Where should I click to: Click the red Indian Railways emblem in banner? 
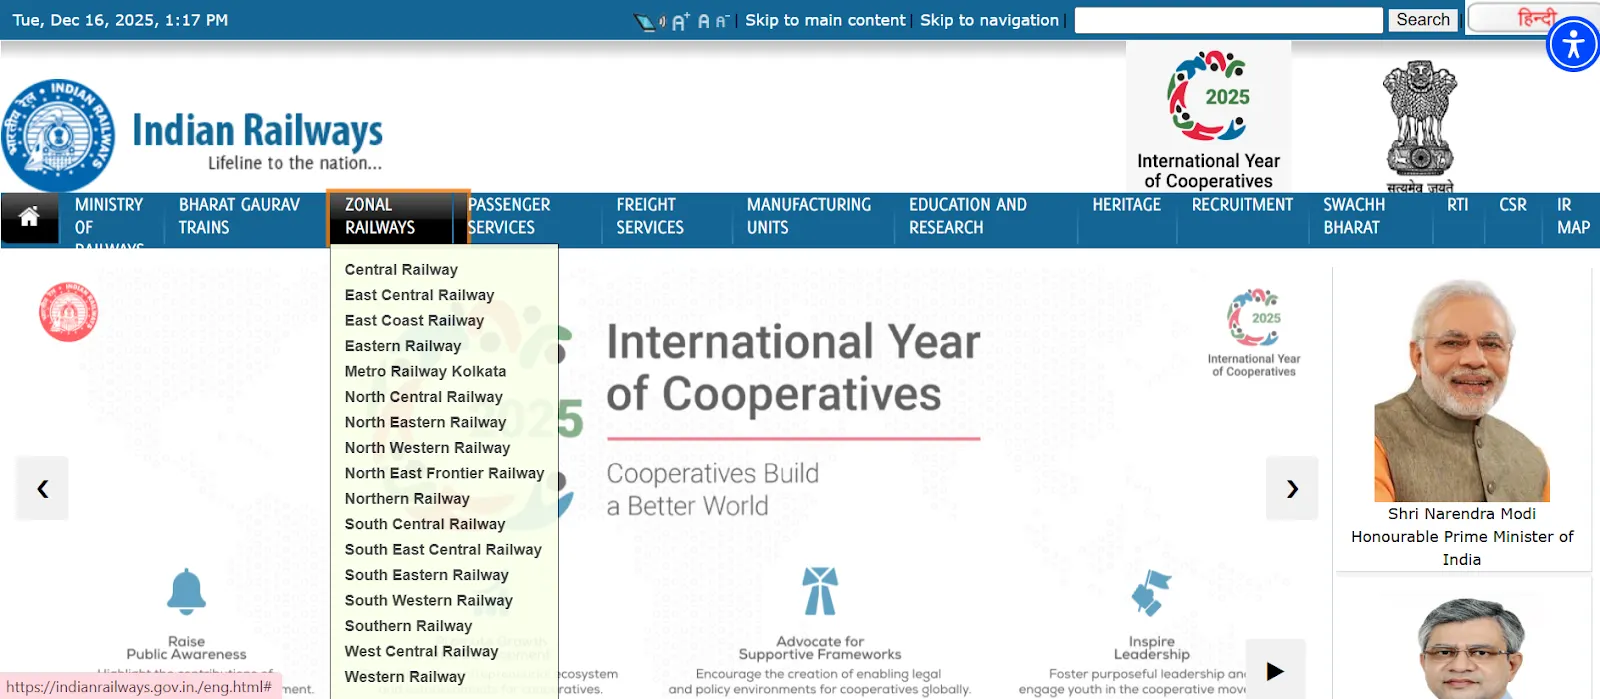tap(68, 312)
